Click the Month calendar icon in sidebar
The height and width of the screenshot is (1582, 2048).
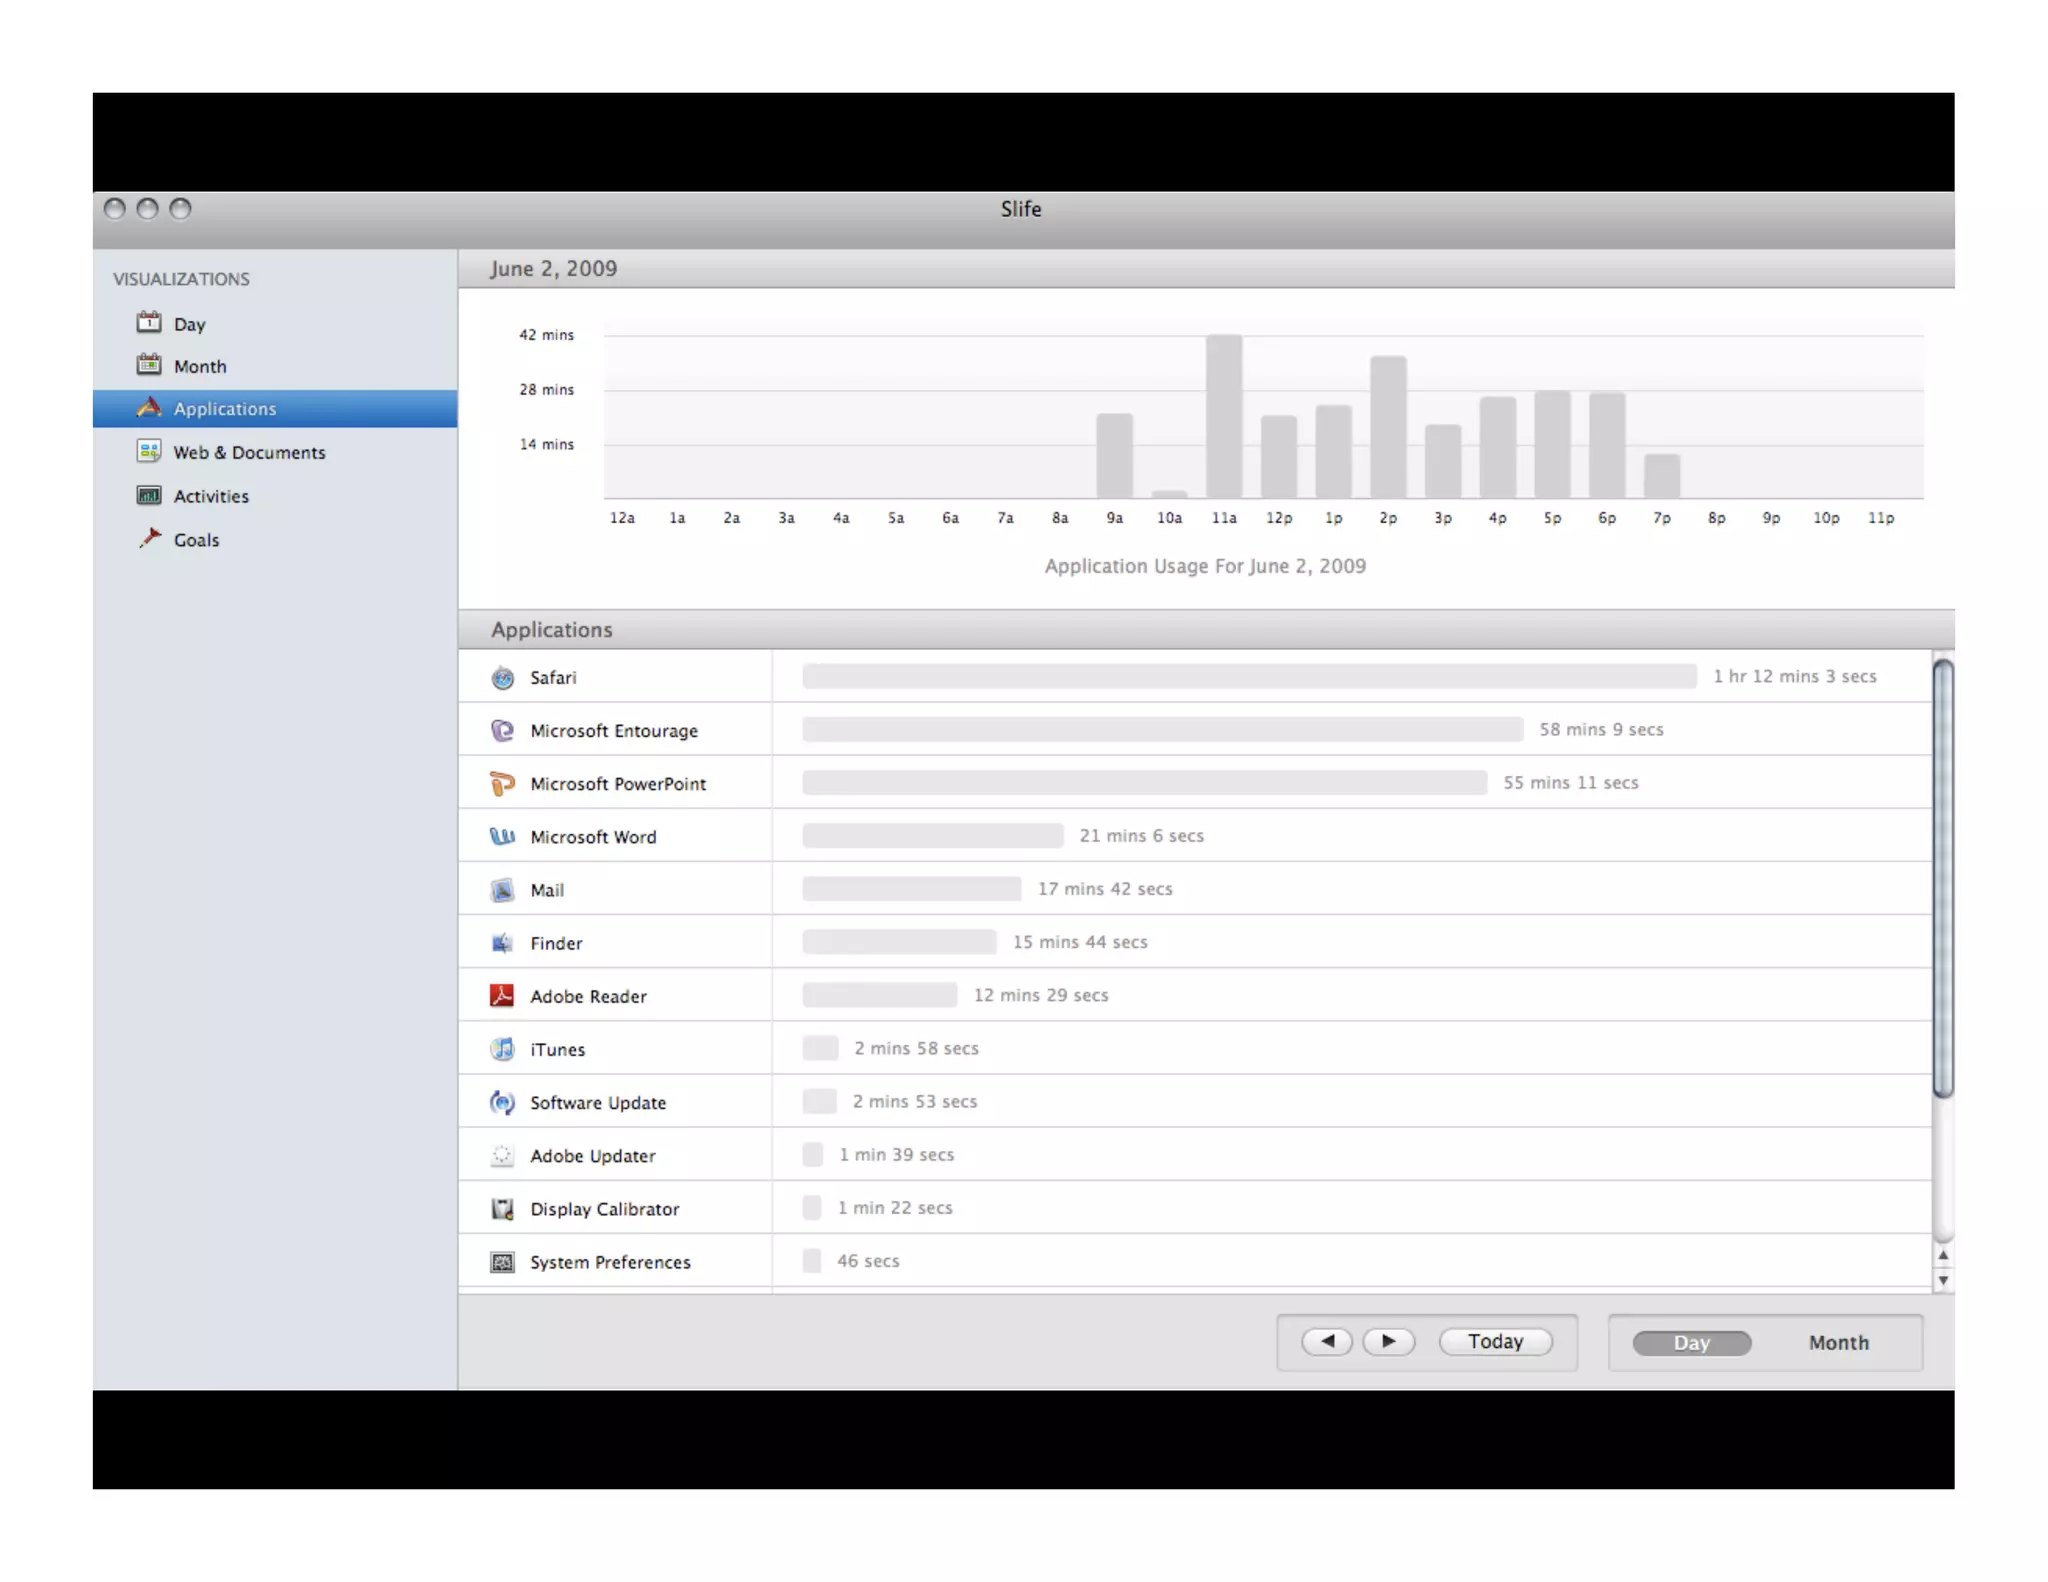tap(149, 365)
